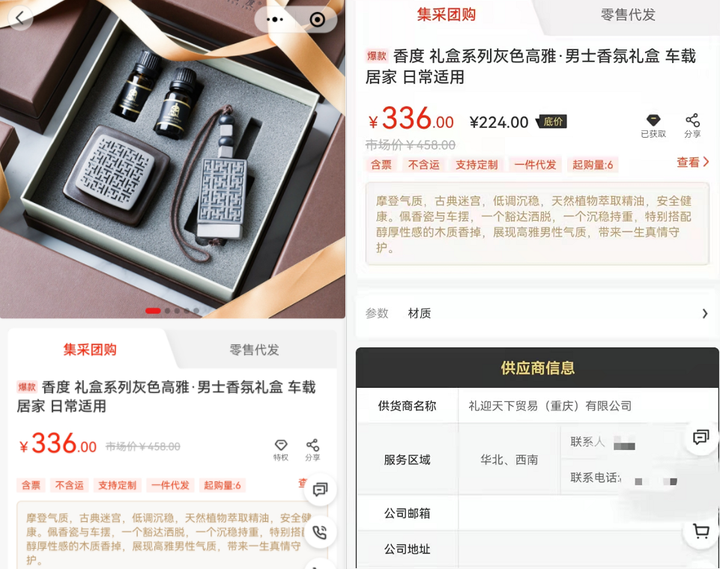
Task: Open chat from the right panel message icon
Action: pyautogui.click(x=701, y=437)
